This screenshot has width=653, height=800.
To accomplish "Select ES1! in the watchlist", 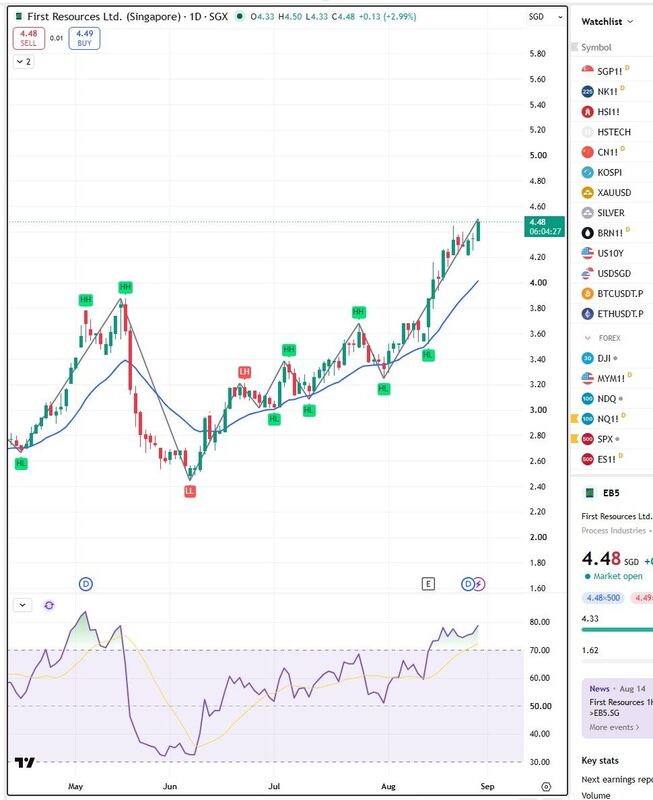I will 612,459.
